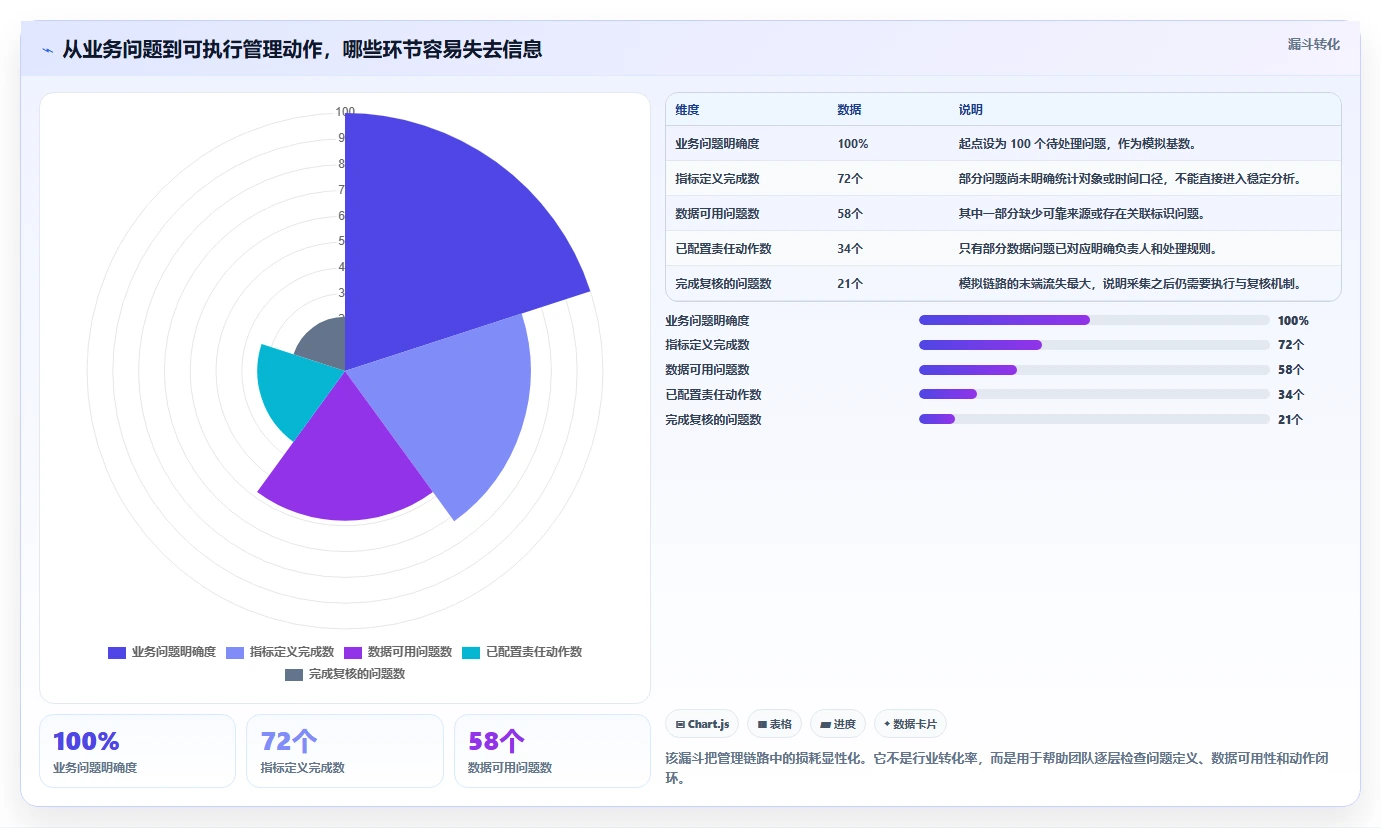Open the 72个 指标定义完成数 stat card

click(x=345, y=751)
